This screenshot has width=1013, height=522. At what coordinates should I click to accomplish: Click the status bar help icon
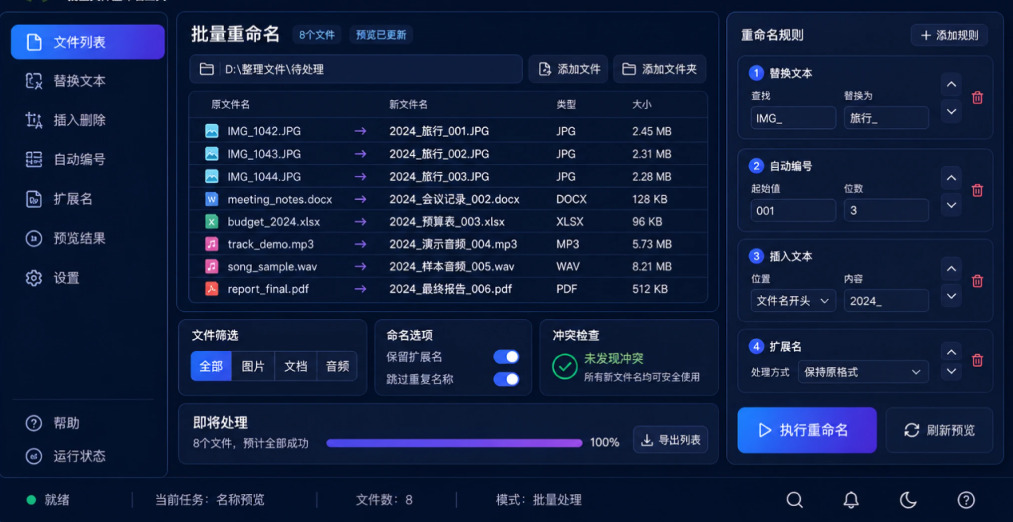[966, 500]
